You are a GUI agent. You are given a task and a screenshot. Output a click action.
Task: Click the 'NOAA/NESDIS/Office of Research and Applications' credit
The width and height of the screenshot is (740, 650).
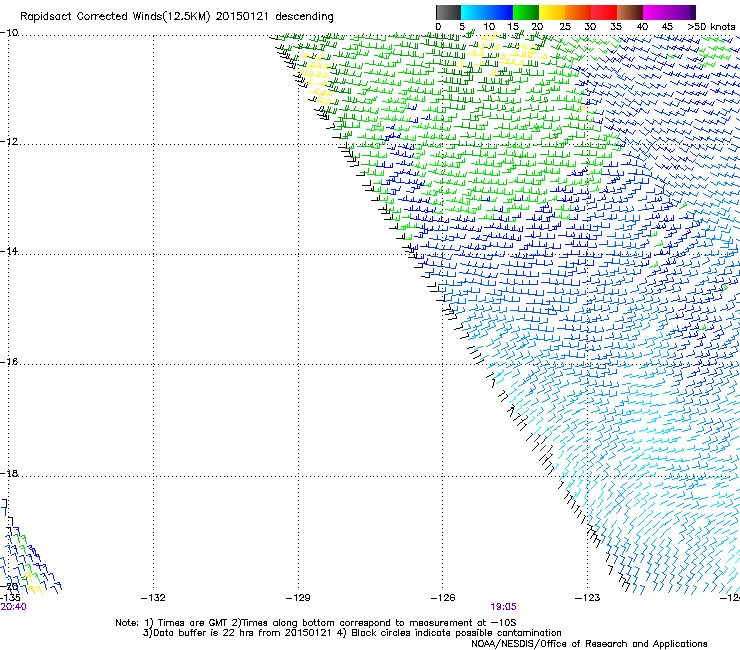pyautogui.click(x=589, y=643)
